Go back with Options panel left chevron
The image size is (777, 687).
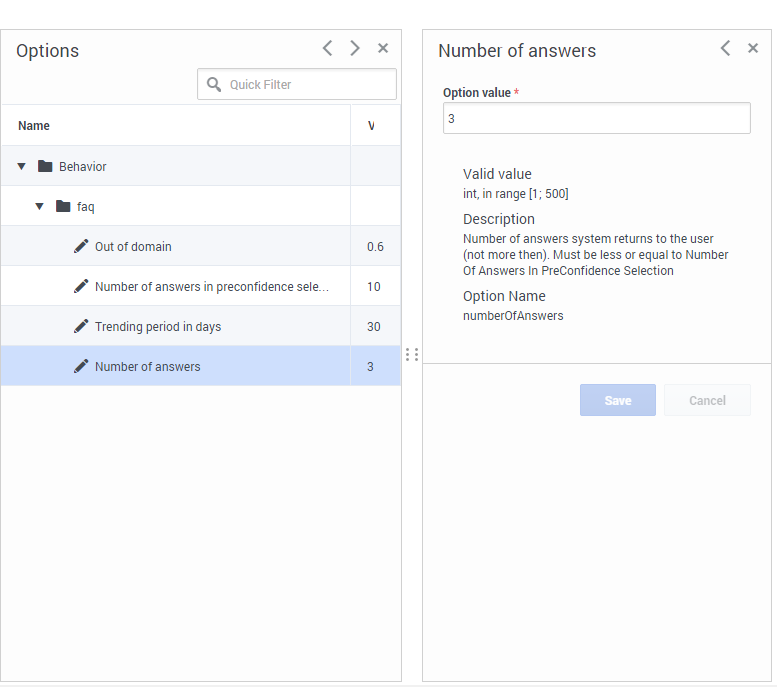tap(327, 48)
